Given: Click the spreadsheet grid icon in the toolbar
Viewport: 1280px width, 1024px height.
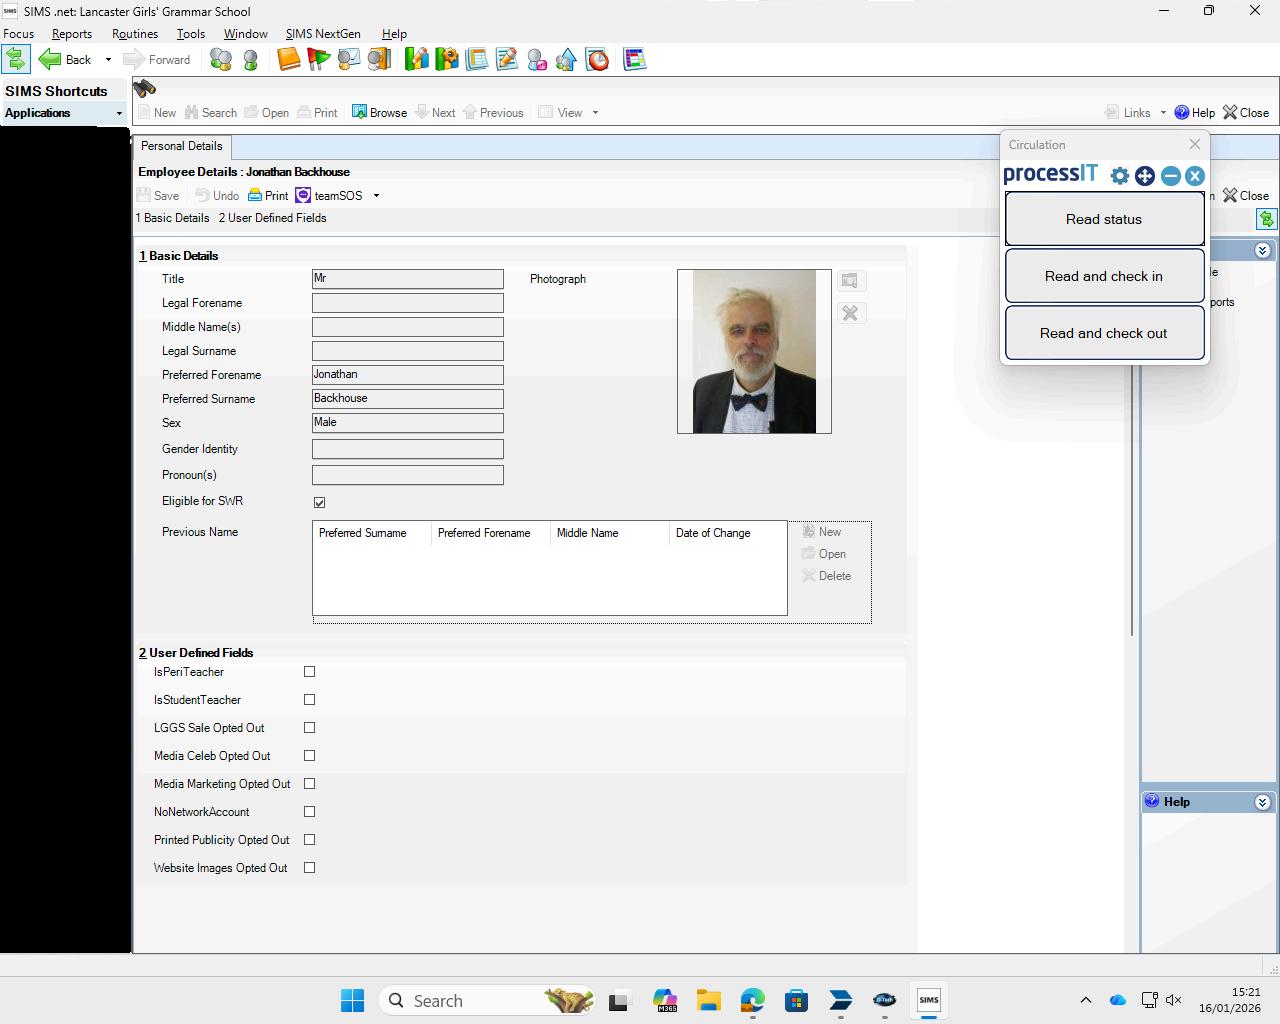Looking at the screenshot, I should (x=476, y=60).
